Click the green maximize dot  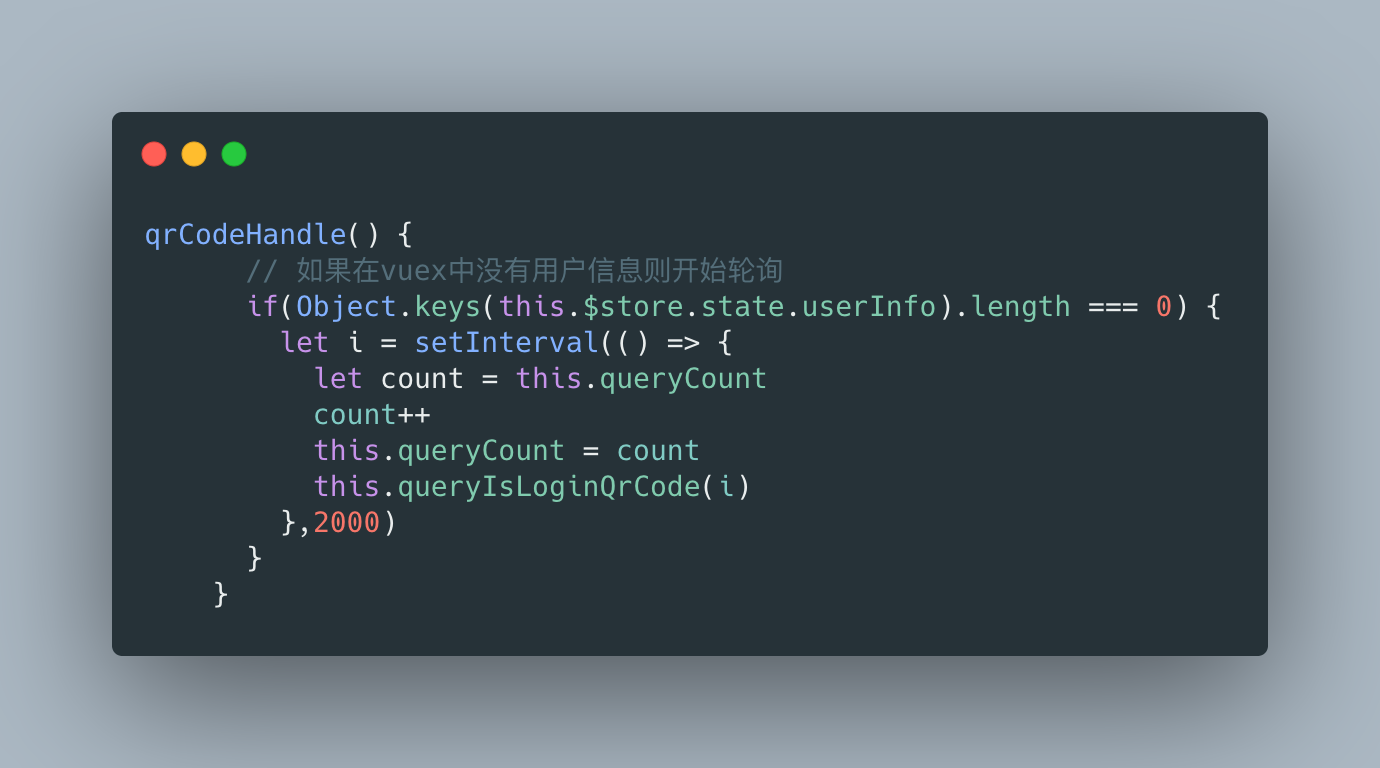(234, 154)
